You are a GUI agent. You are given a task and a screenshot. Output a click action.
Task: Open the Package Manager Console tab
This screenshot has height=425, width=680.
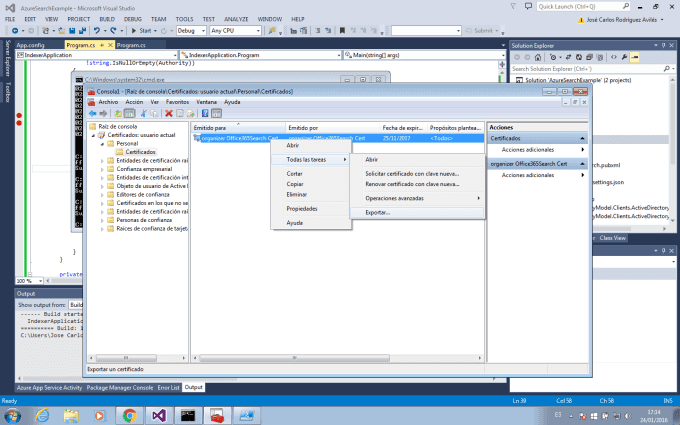point(120,388)
